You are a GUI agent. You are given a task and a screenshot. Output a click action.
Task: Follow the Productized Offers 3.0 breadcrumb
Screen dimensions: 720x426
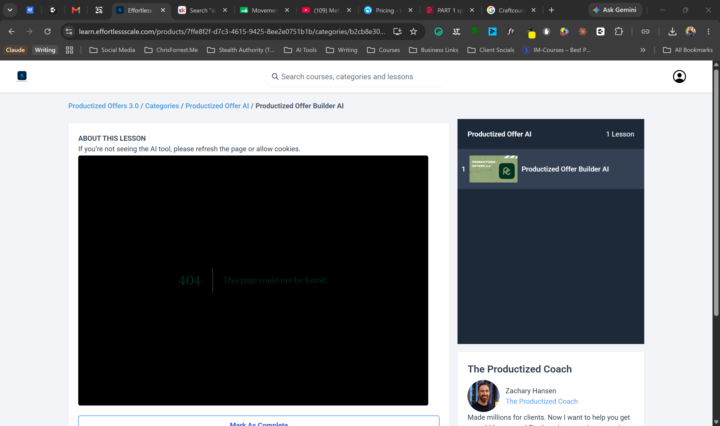tap(103, 106)
